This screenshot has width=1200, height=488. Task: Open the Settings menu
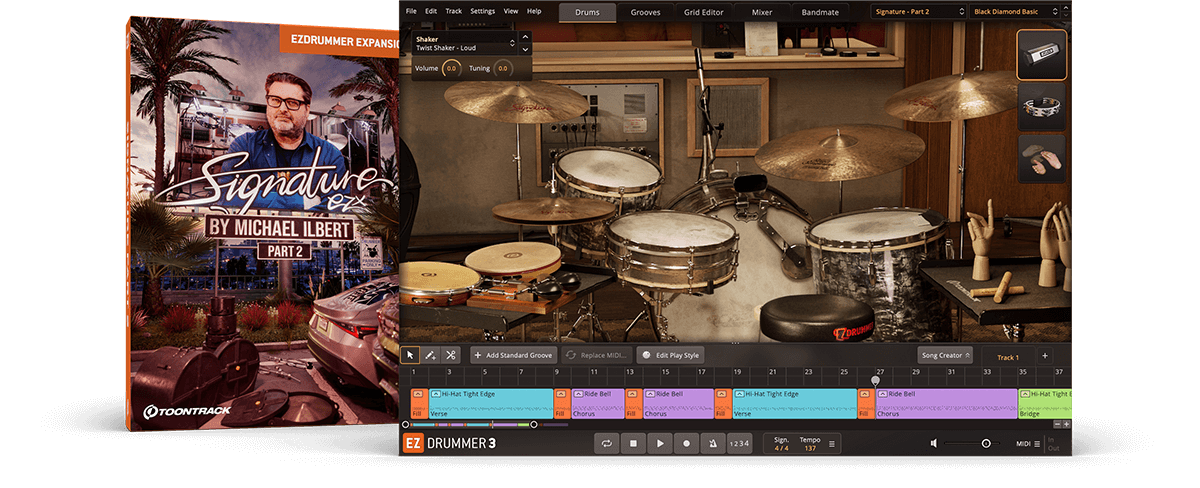pos(482,11)
